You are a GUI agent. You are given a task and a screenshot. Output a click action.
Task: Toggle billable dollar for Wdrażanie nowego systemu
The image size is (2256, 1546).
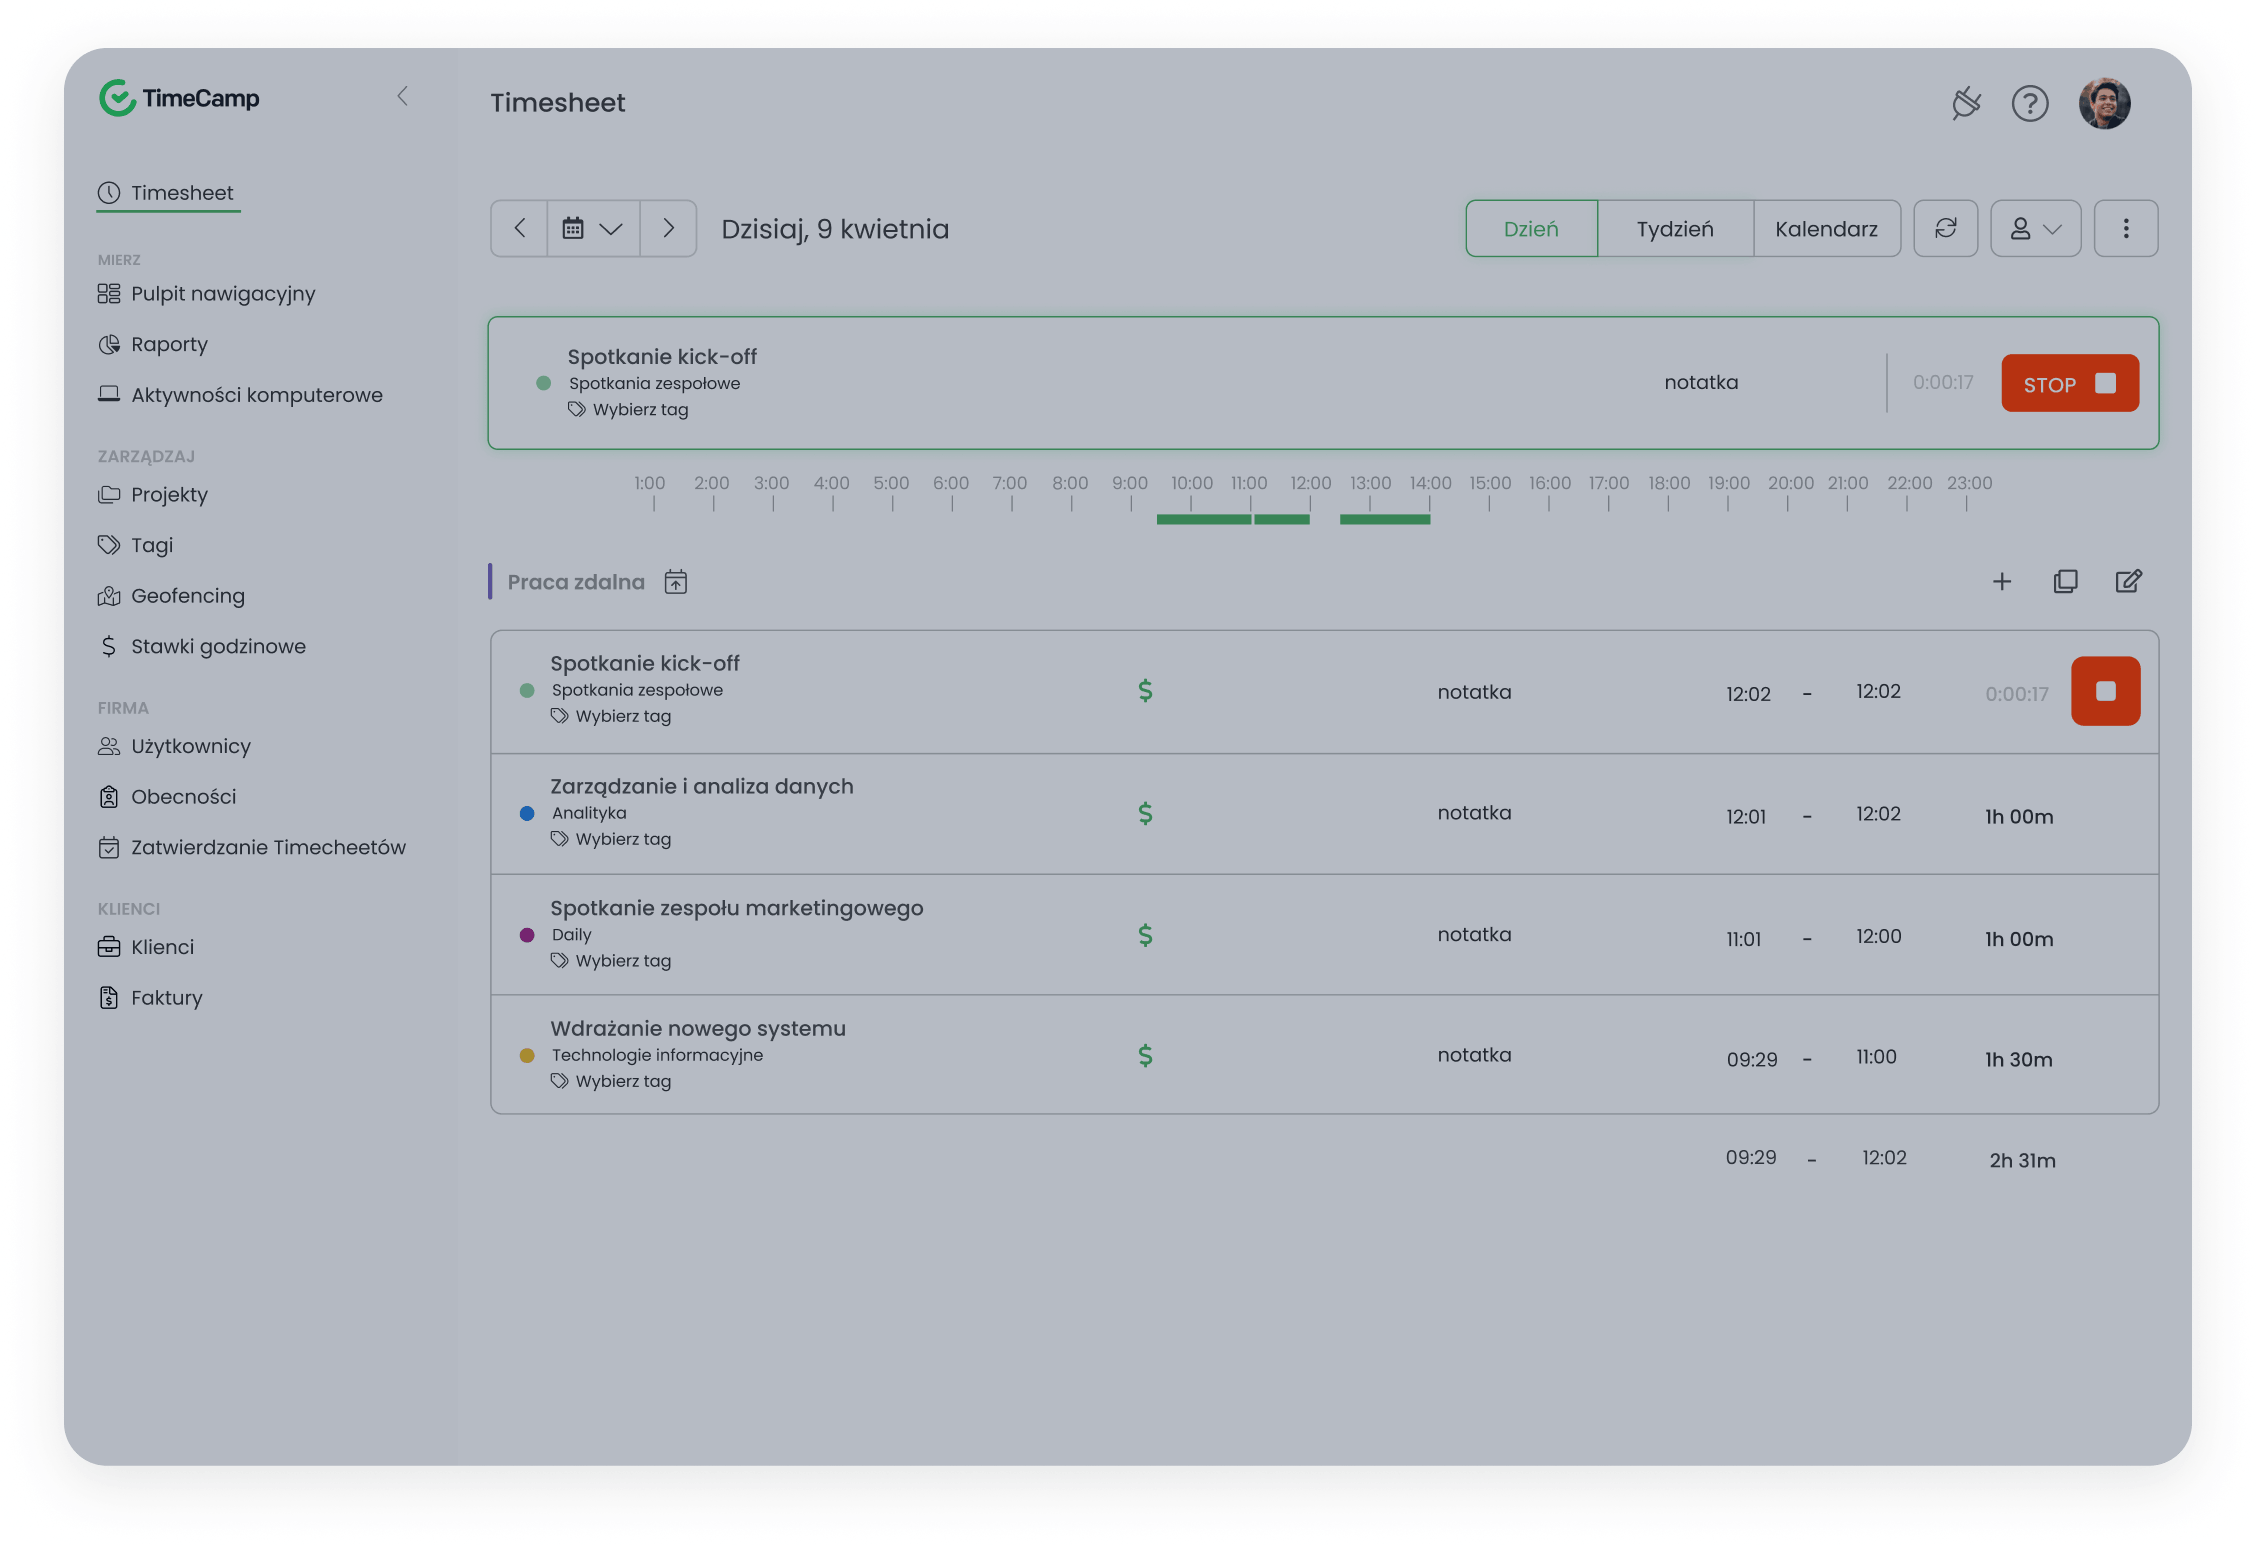coord(1146,1056)
